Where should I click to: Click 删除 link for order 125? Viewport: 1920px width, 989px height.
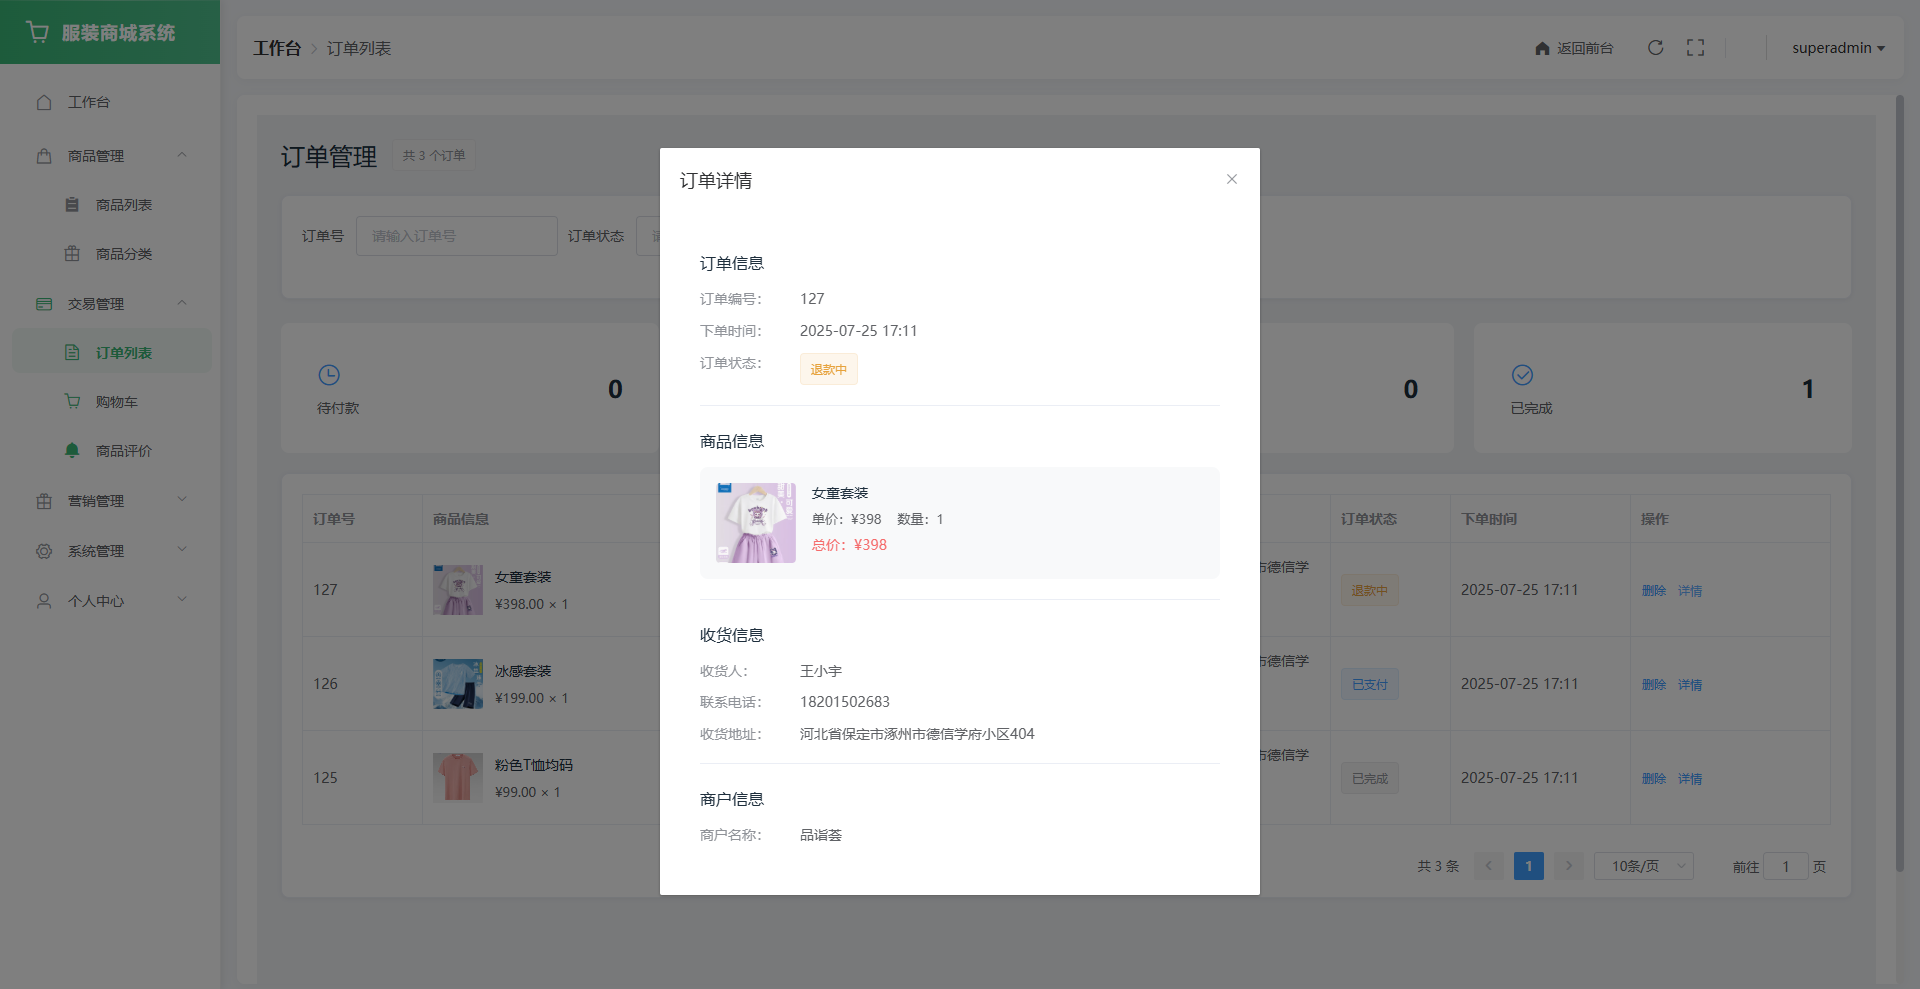pyautogui.click(x=1653, y=779)
